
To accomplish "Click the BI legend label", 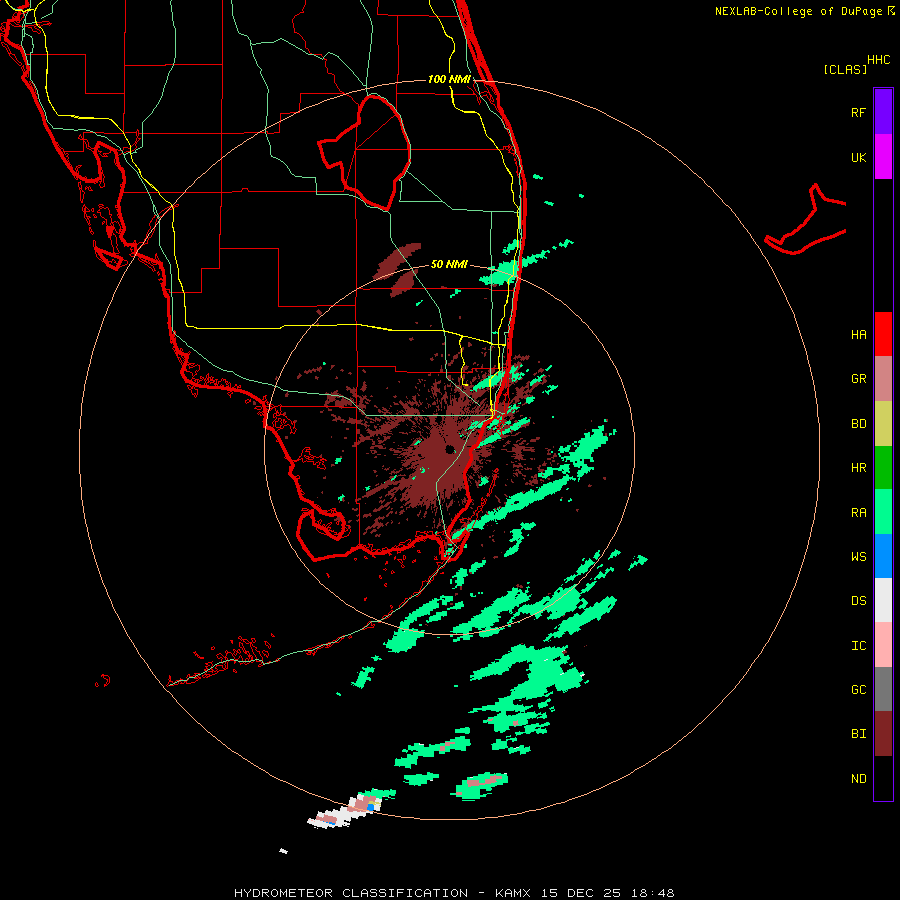I will pyautogui.click(x=858, y=734).
